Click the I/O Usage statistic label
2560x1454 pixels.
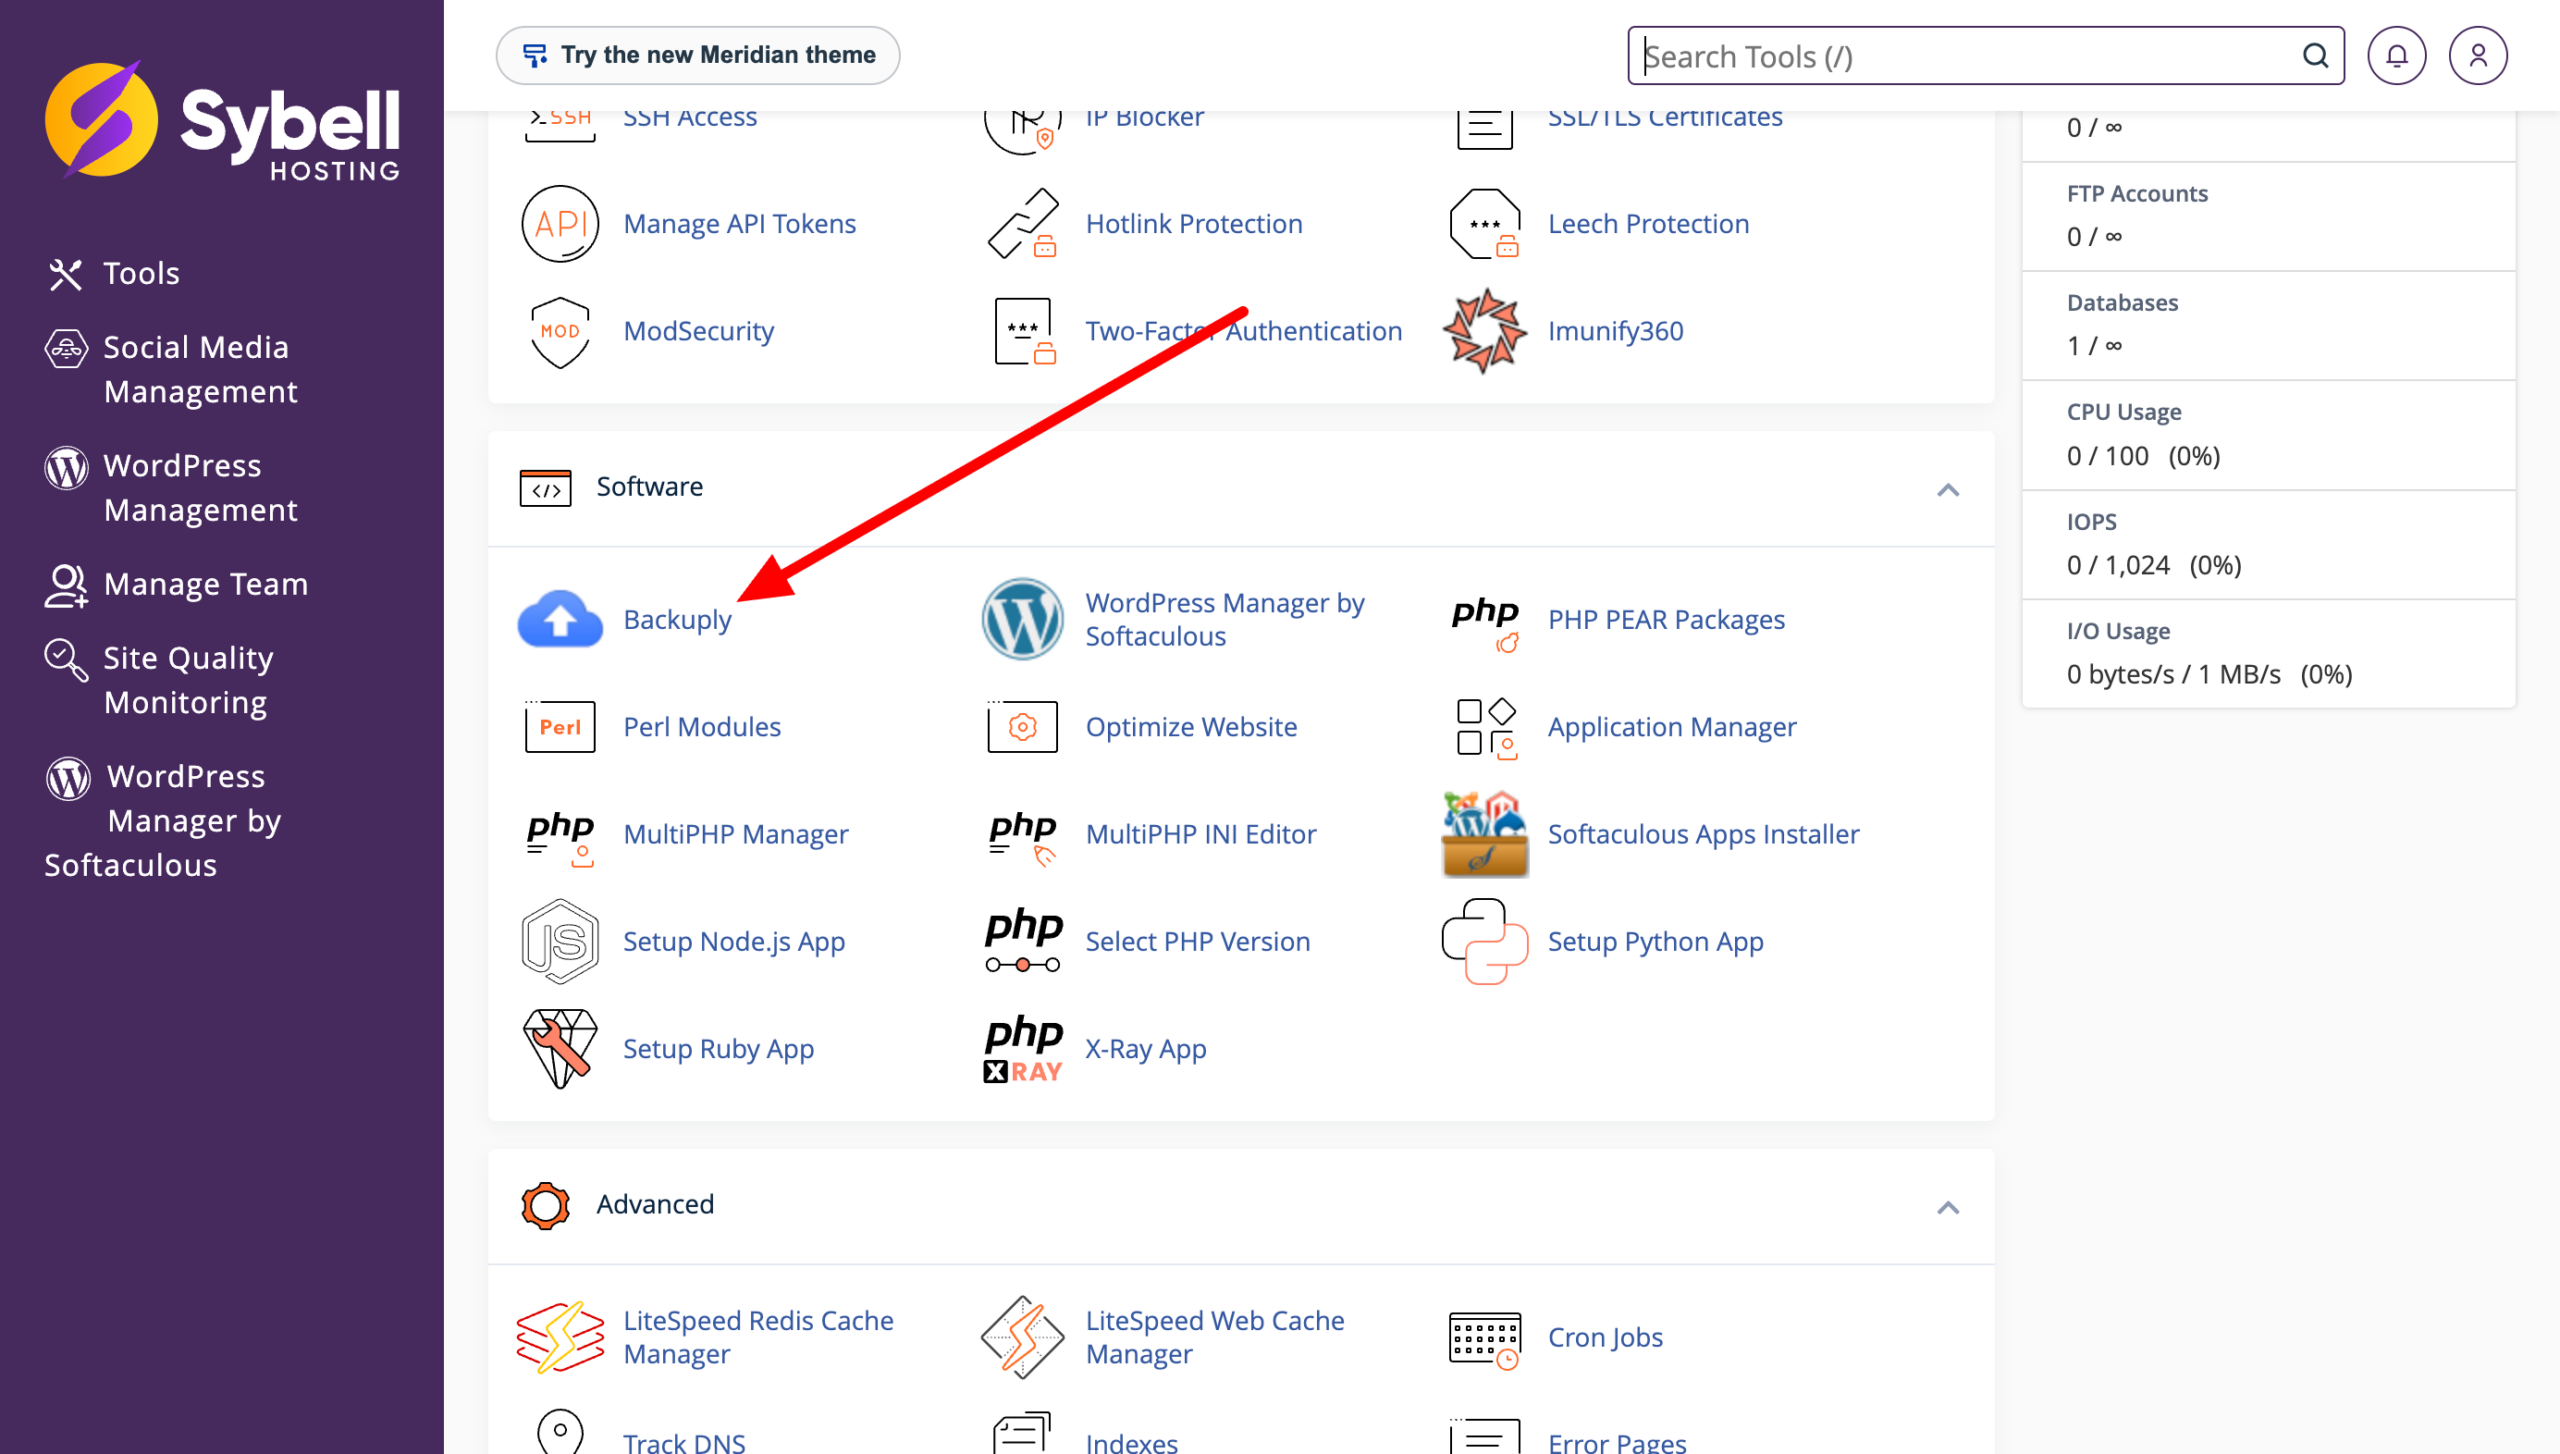[x=2118, y=631]
